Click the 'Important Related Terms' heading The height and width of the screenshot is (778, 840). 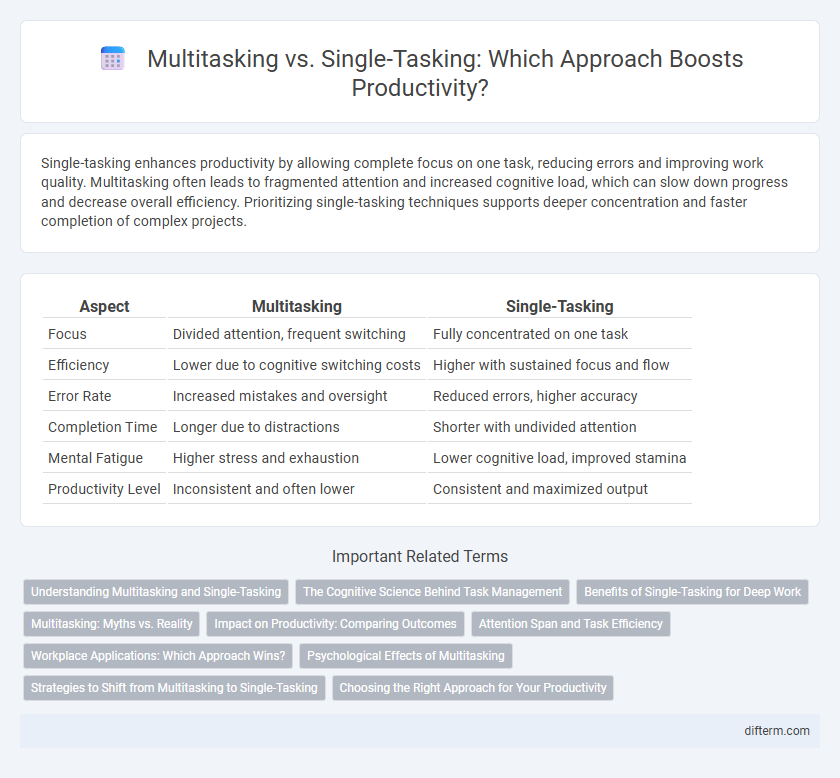click(419, 556)
